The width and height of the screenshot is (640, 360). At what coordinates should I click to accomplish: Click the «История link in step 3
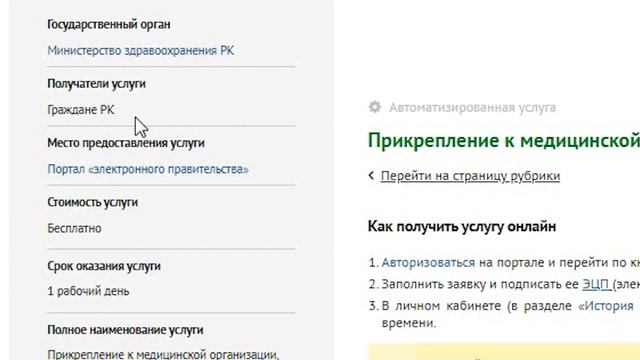pos(606,306)
